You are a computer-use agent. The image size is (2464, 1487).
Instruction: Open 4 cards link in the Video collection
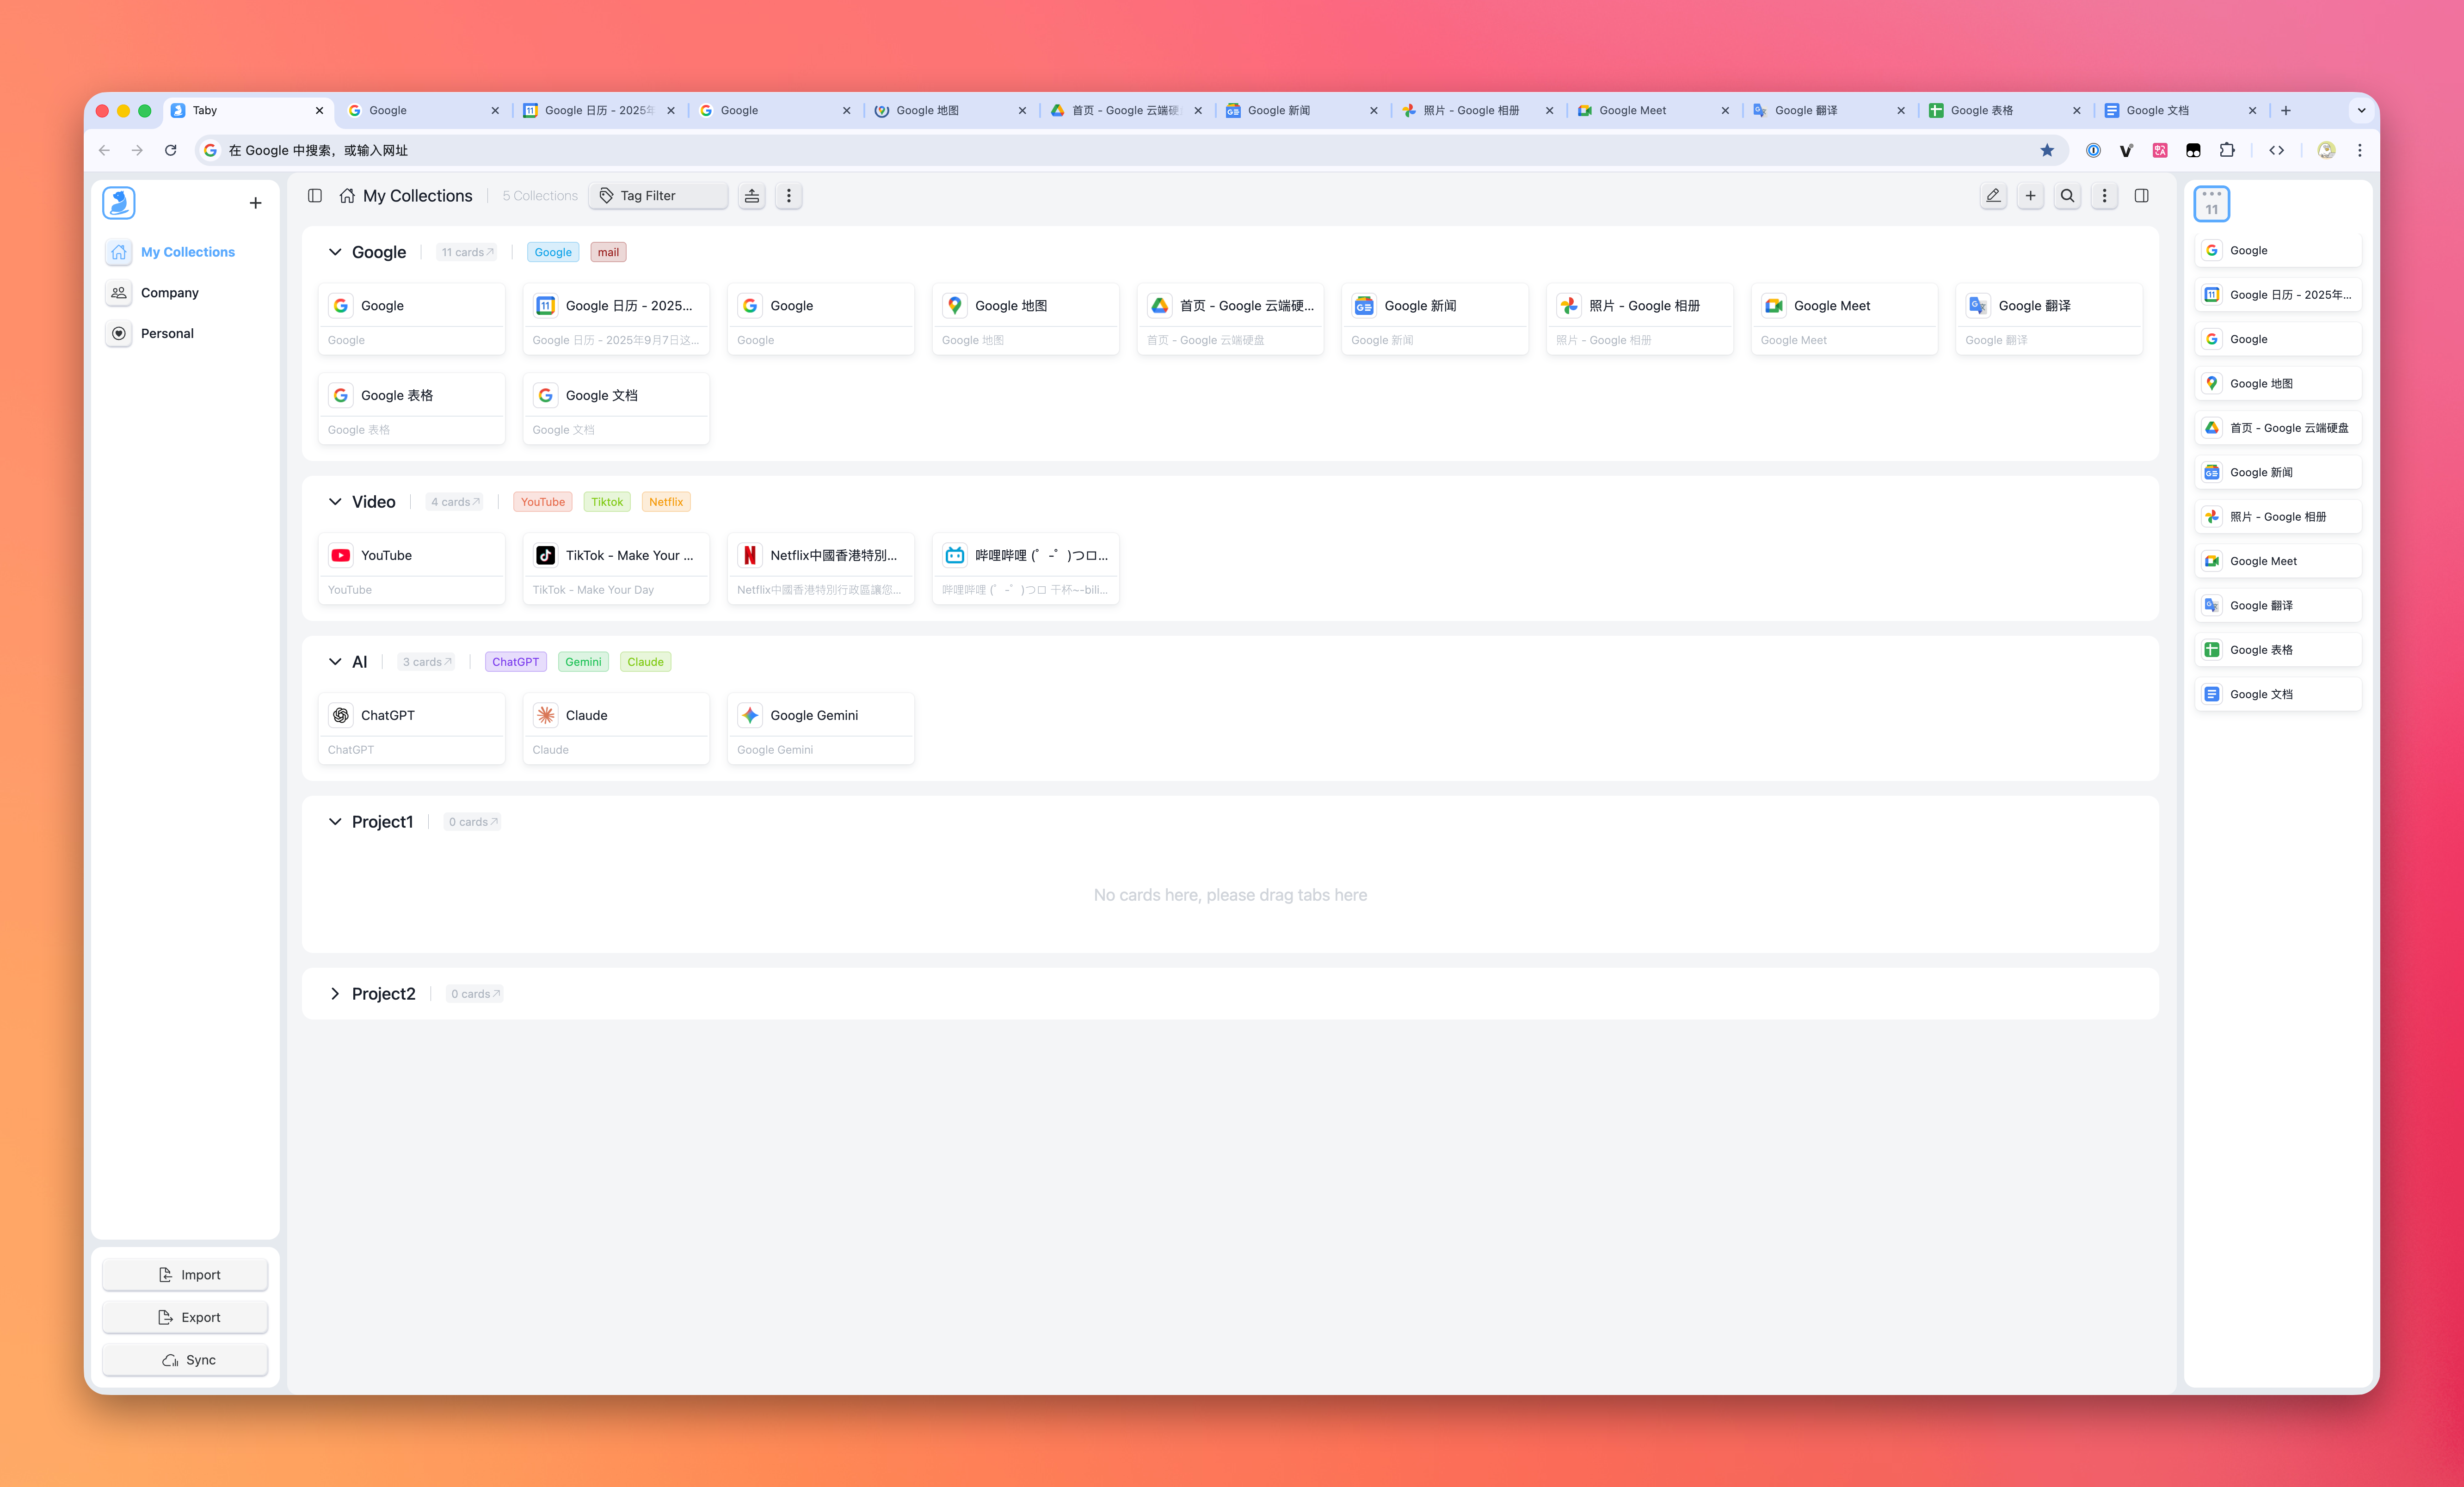coord(455,502)
